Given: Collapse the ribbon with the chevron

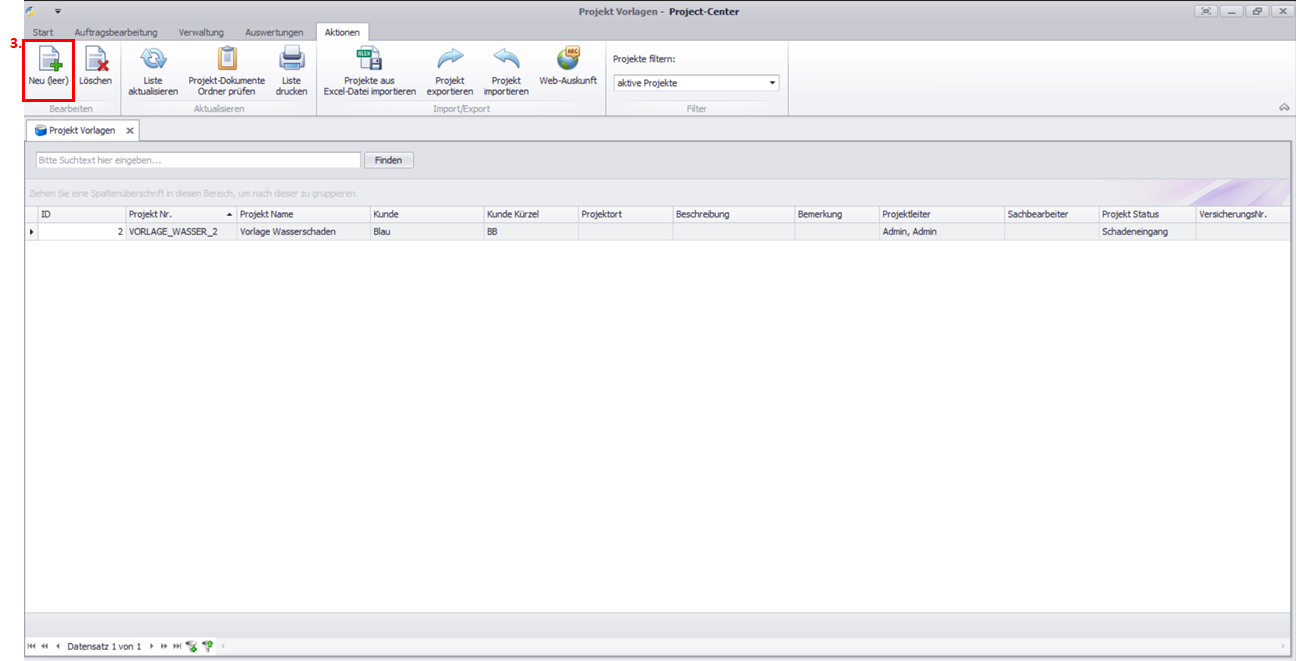Looking at the screenshot, I should pos(1284,107).
